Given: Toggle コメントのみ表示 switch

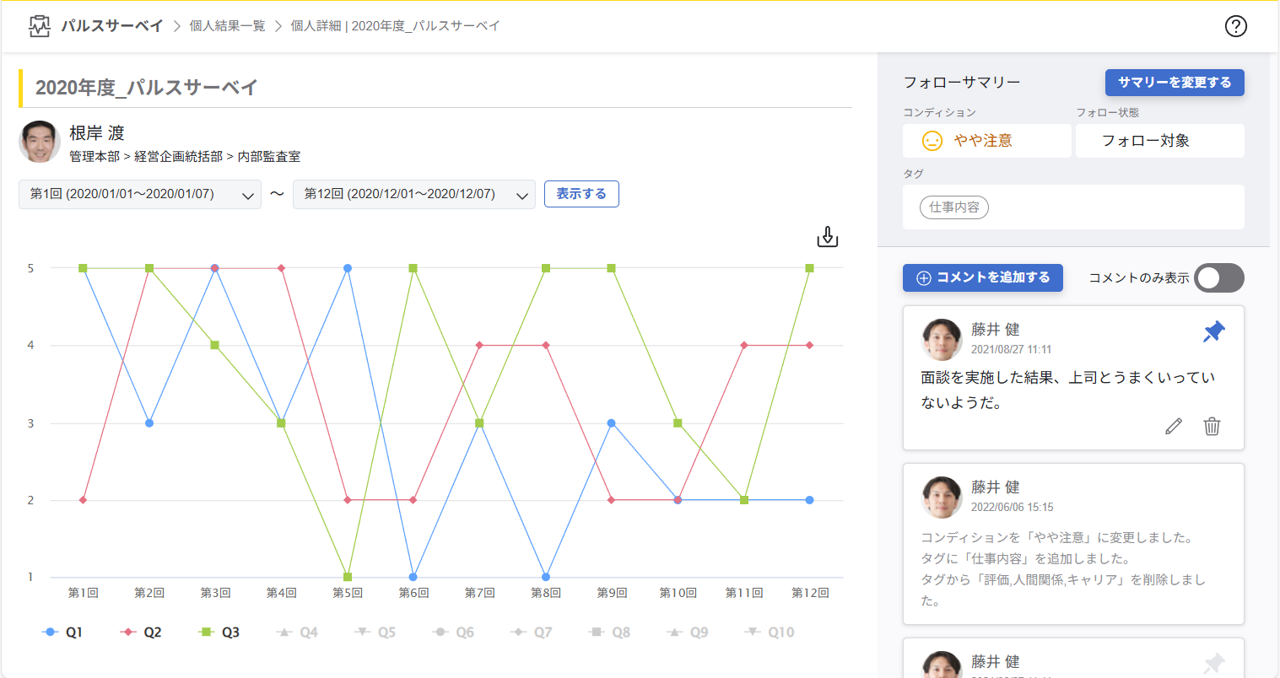Looking at the screenshot, I should [x=1218, y=278].
